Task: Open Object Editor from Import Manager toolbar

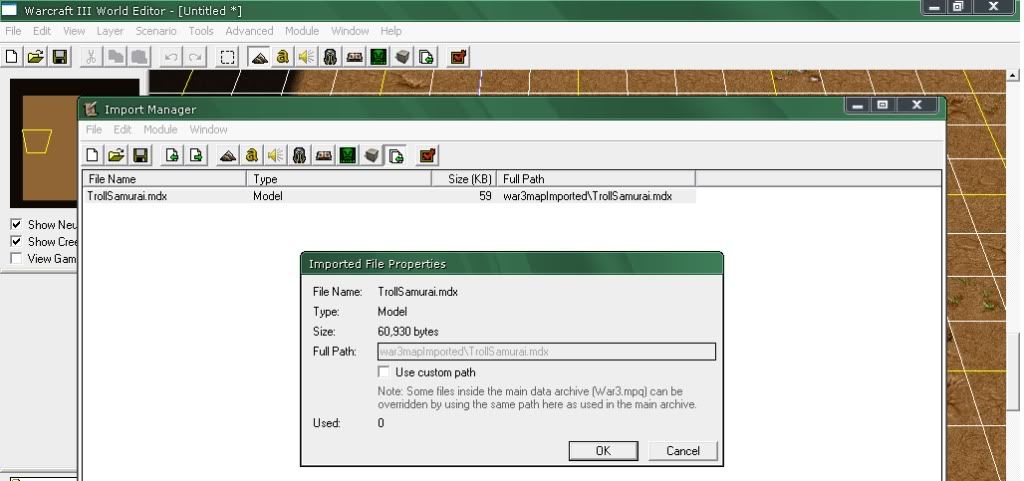Action: coord(300,155)
